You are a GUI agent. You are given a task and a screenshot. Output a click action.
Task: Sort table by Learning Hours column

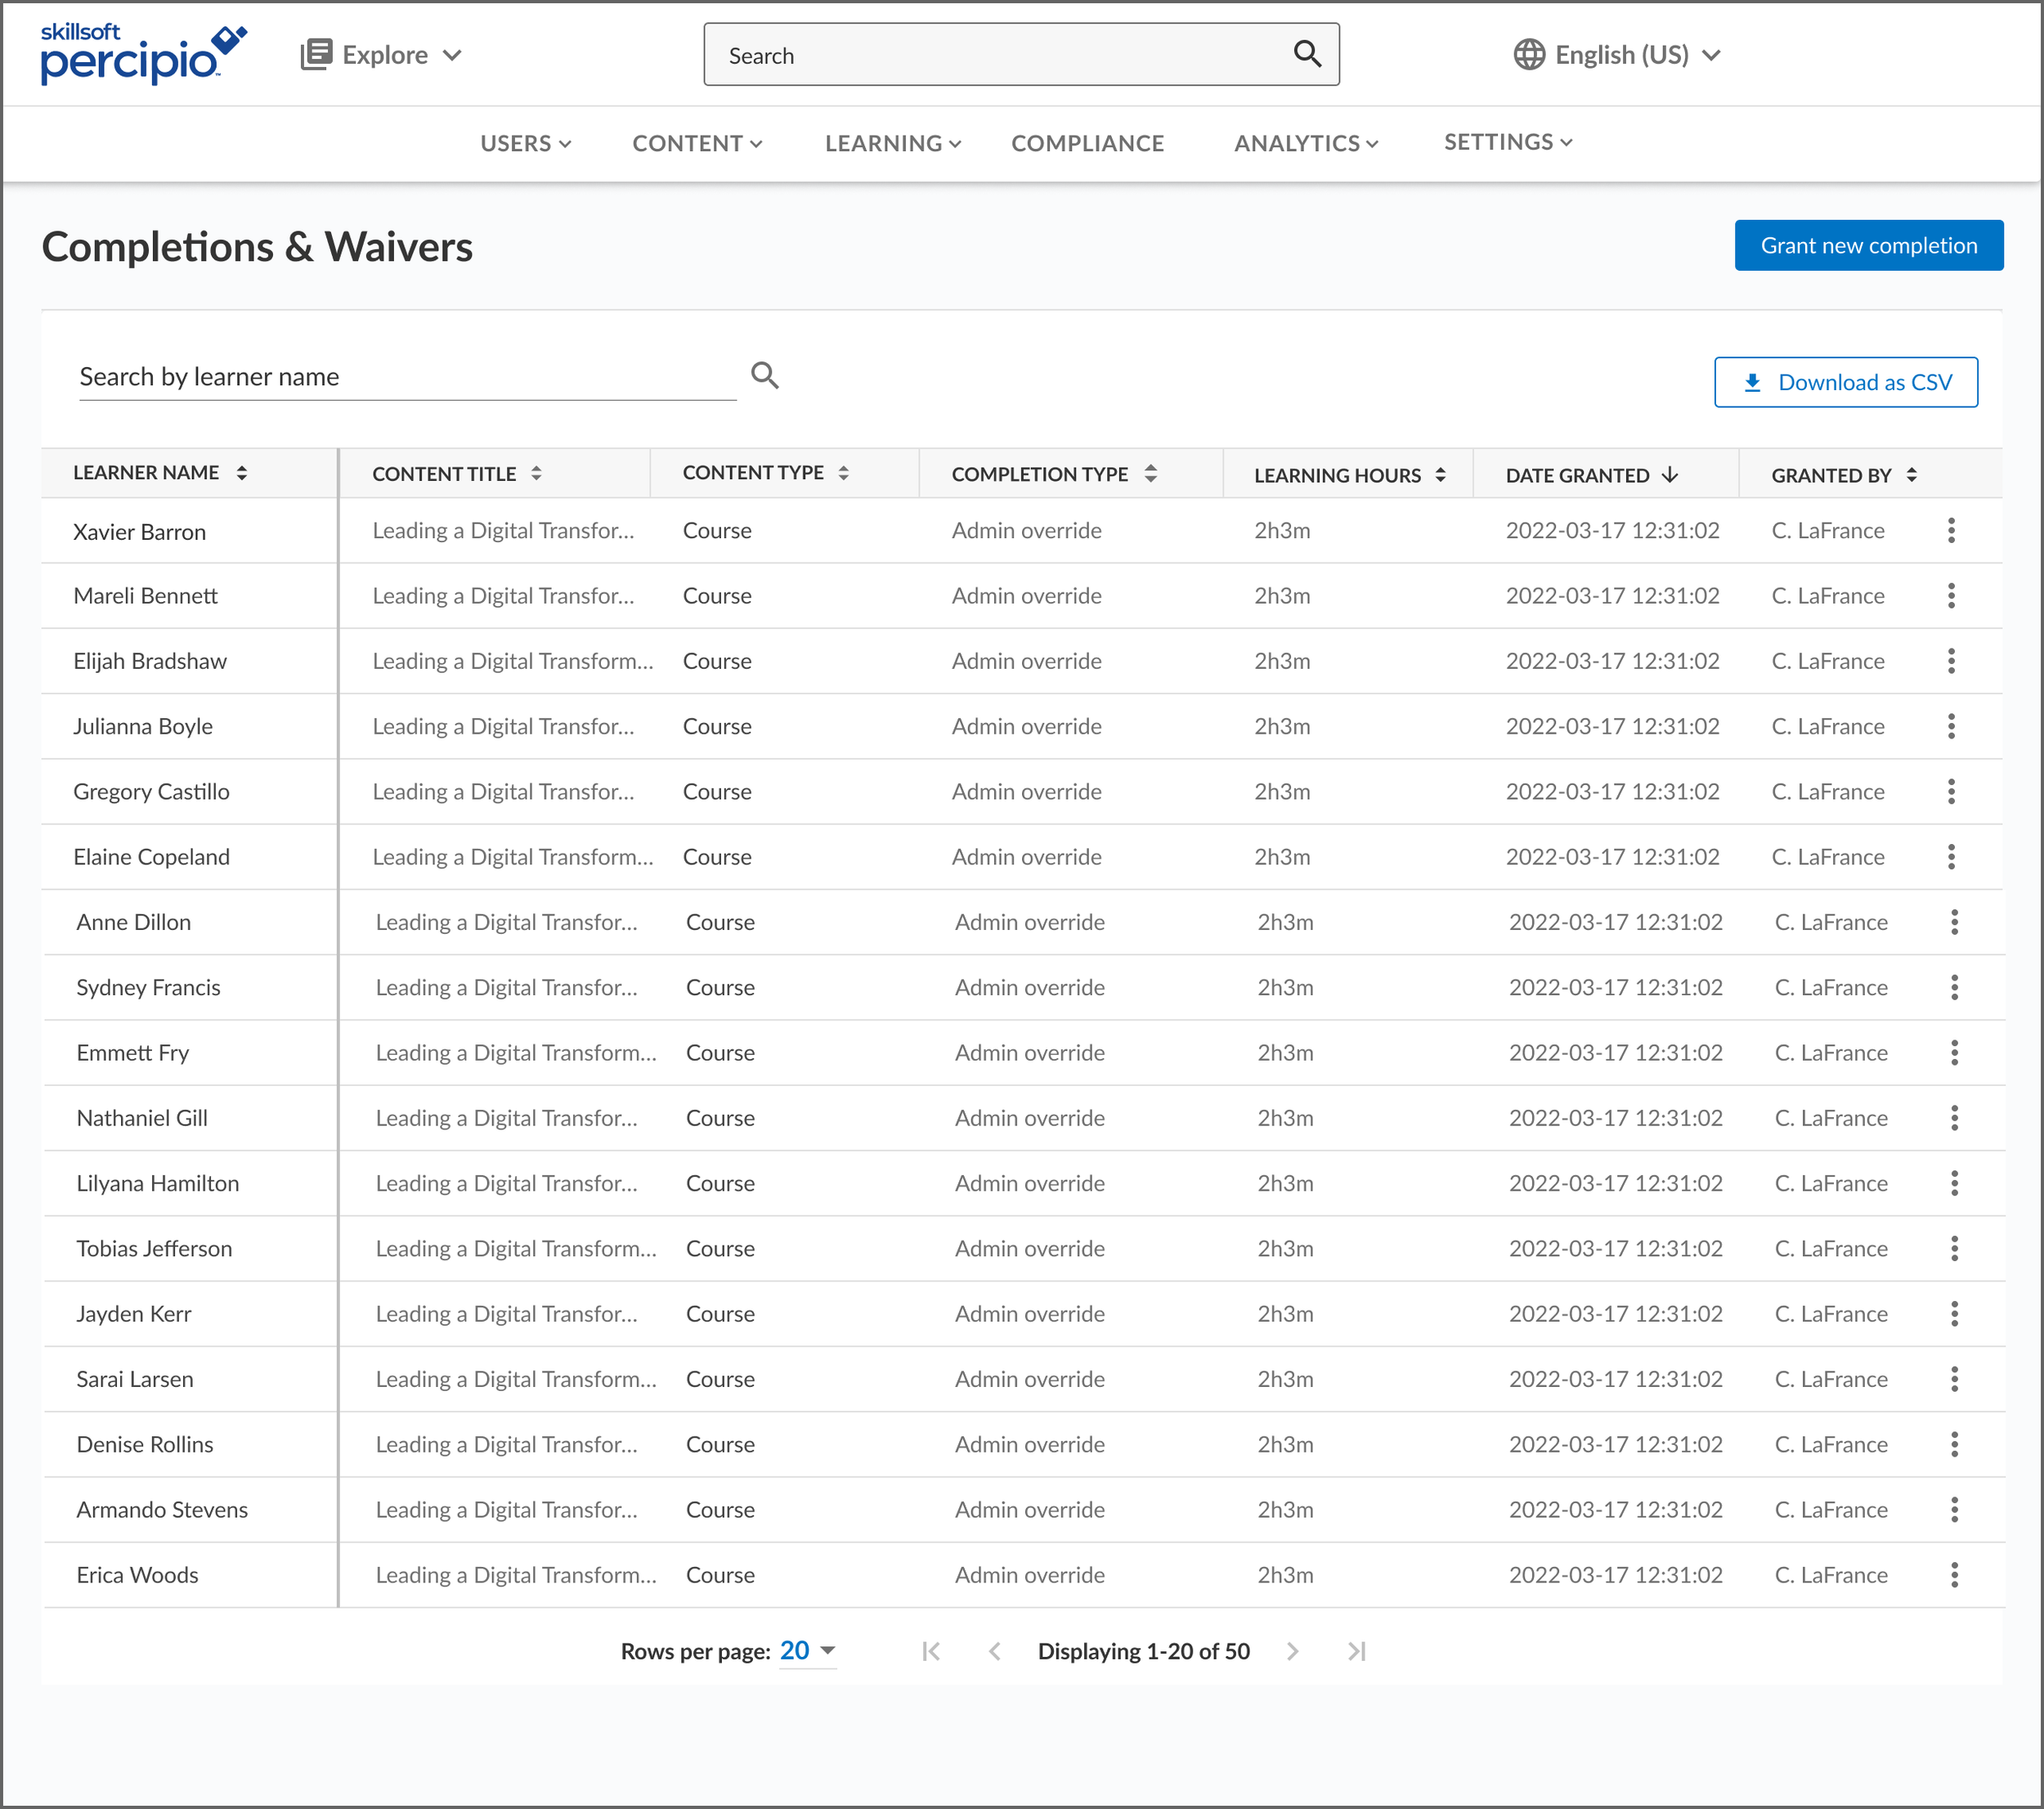(1440, 475)
